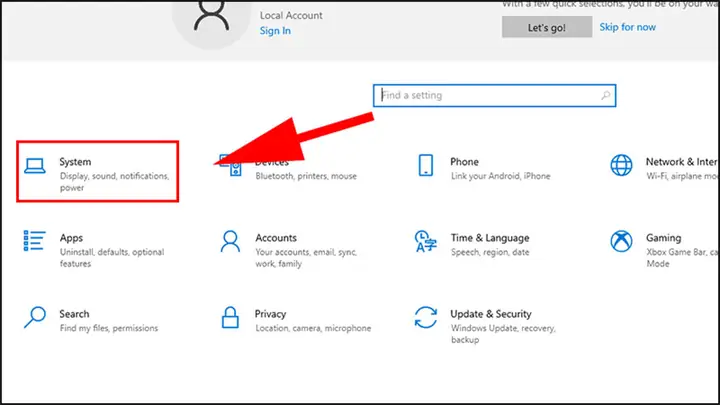The image size is (720, 405).
Task: Click the Privacy padlock icon
Action: 230,317
